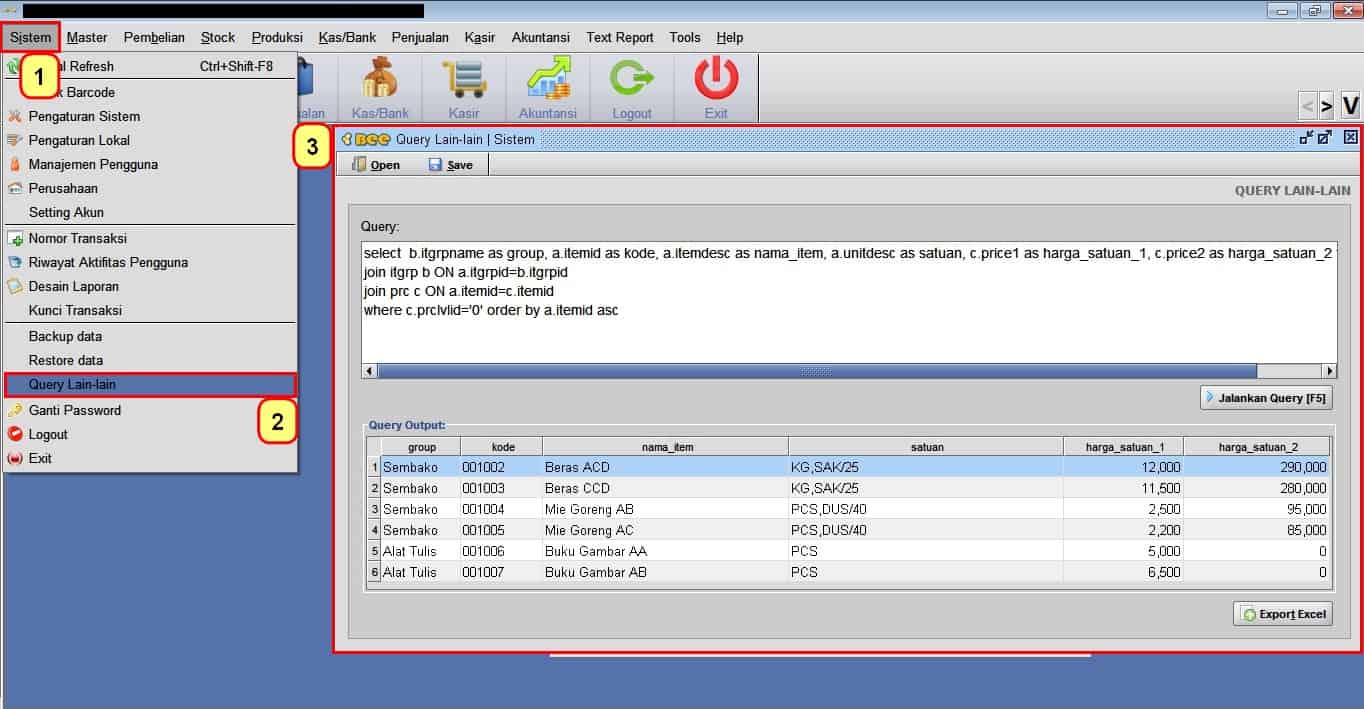Open the Stock menu

[218, 37]
